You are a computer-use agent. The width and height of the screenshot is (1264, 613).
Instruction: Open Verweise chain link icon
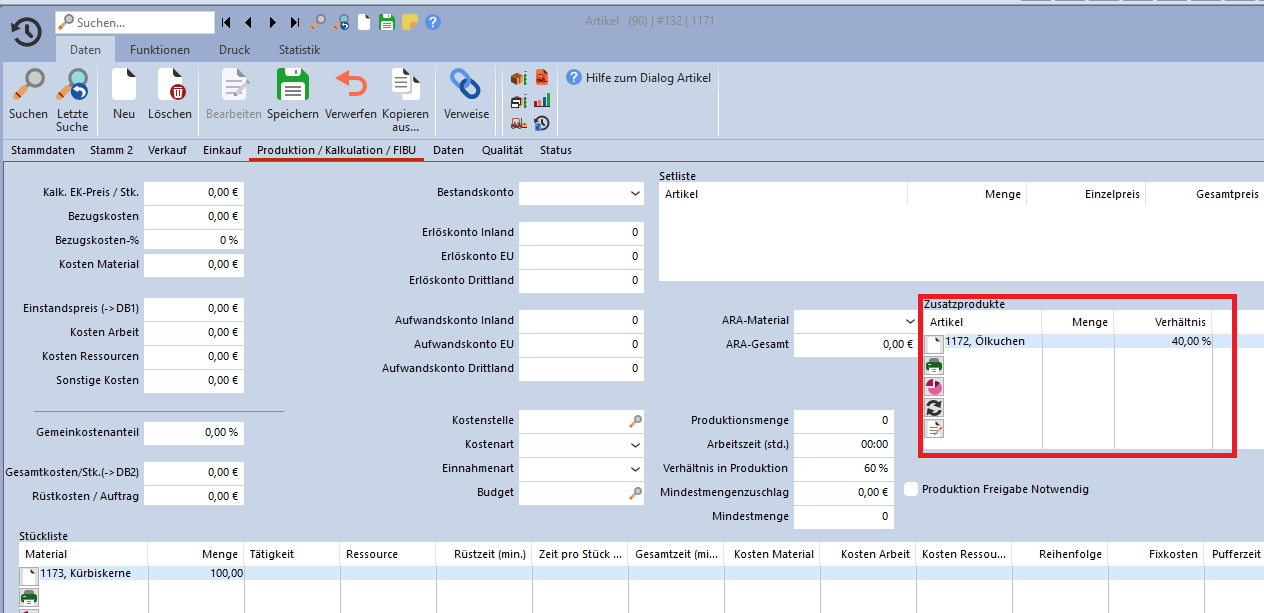[466, 87]
